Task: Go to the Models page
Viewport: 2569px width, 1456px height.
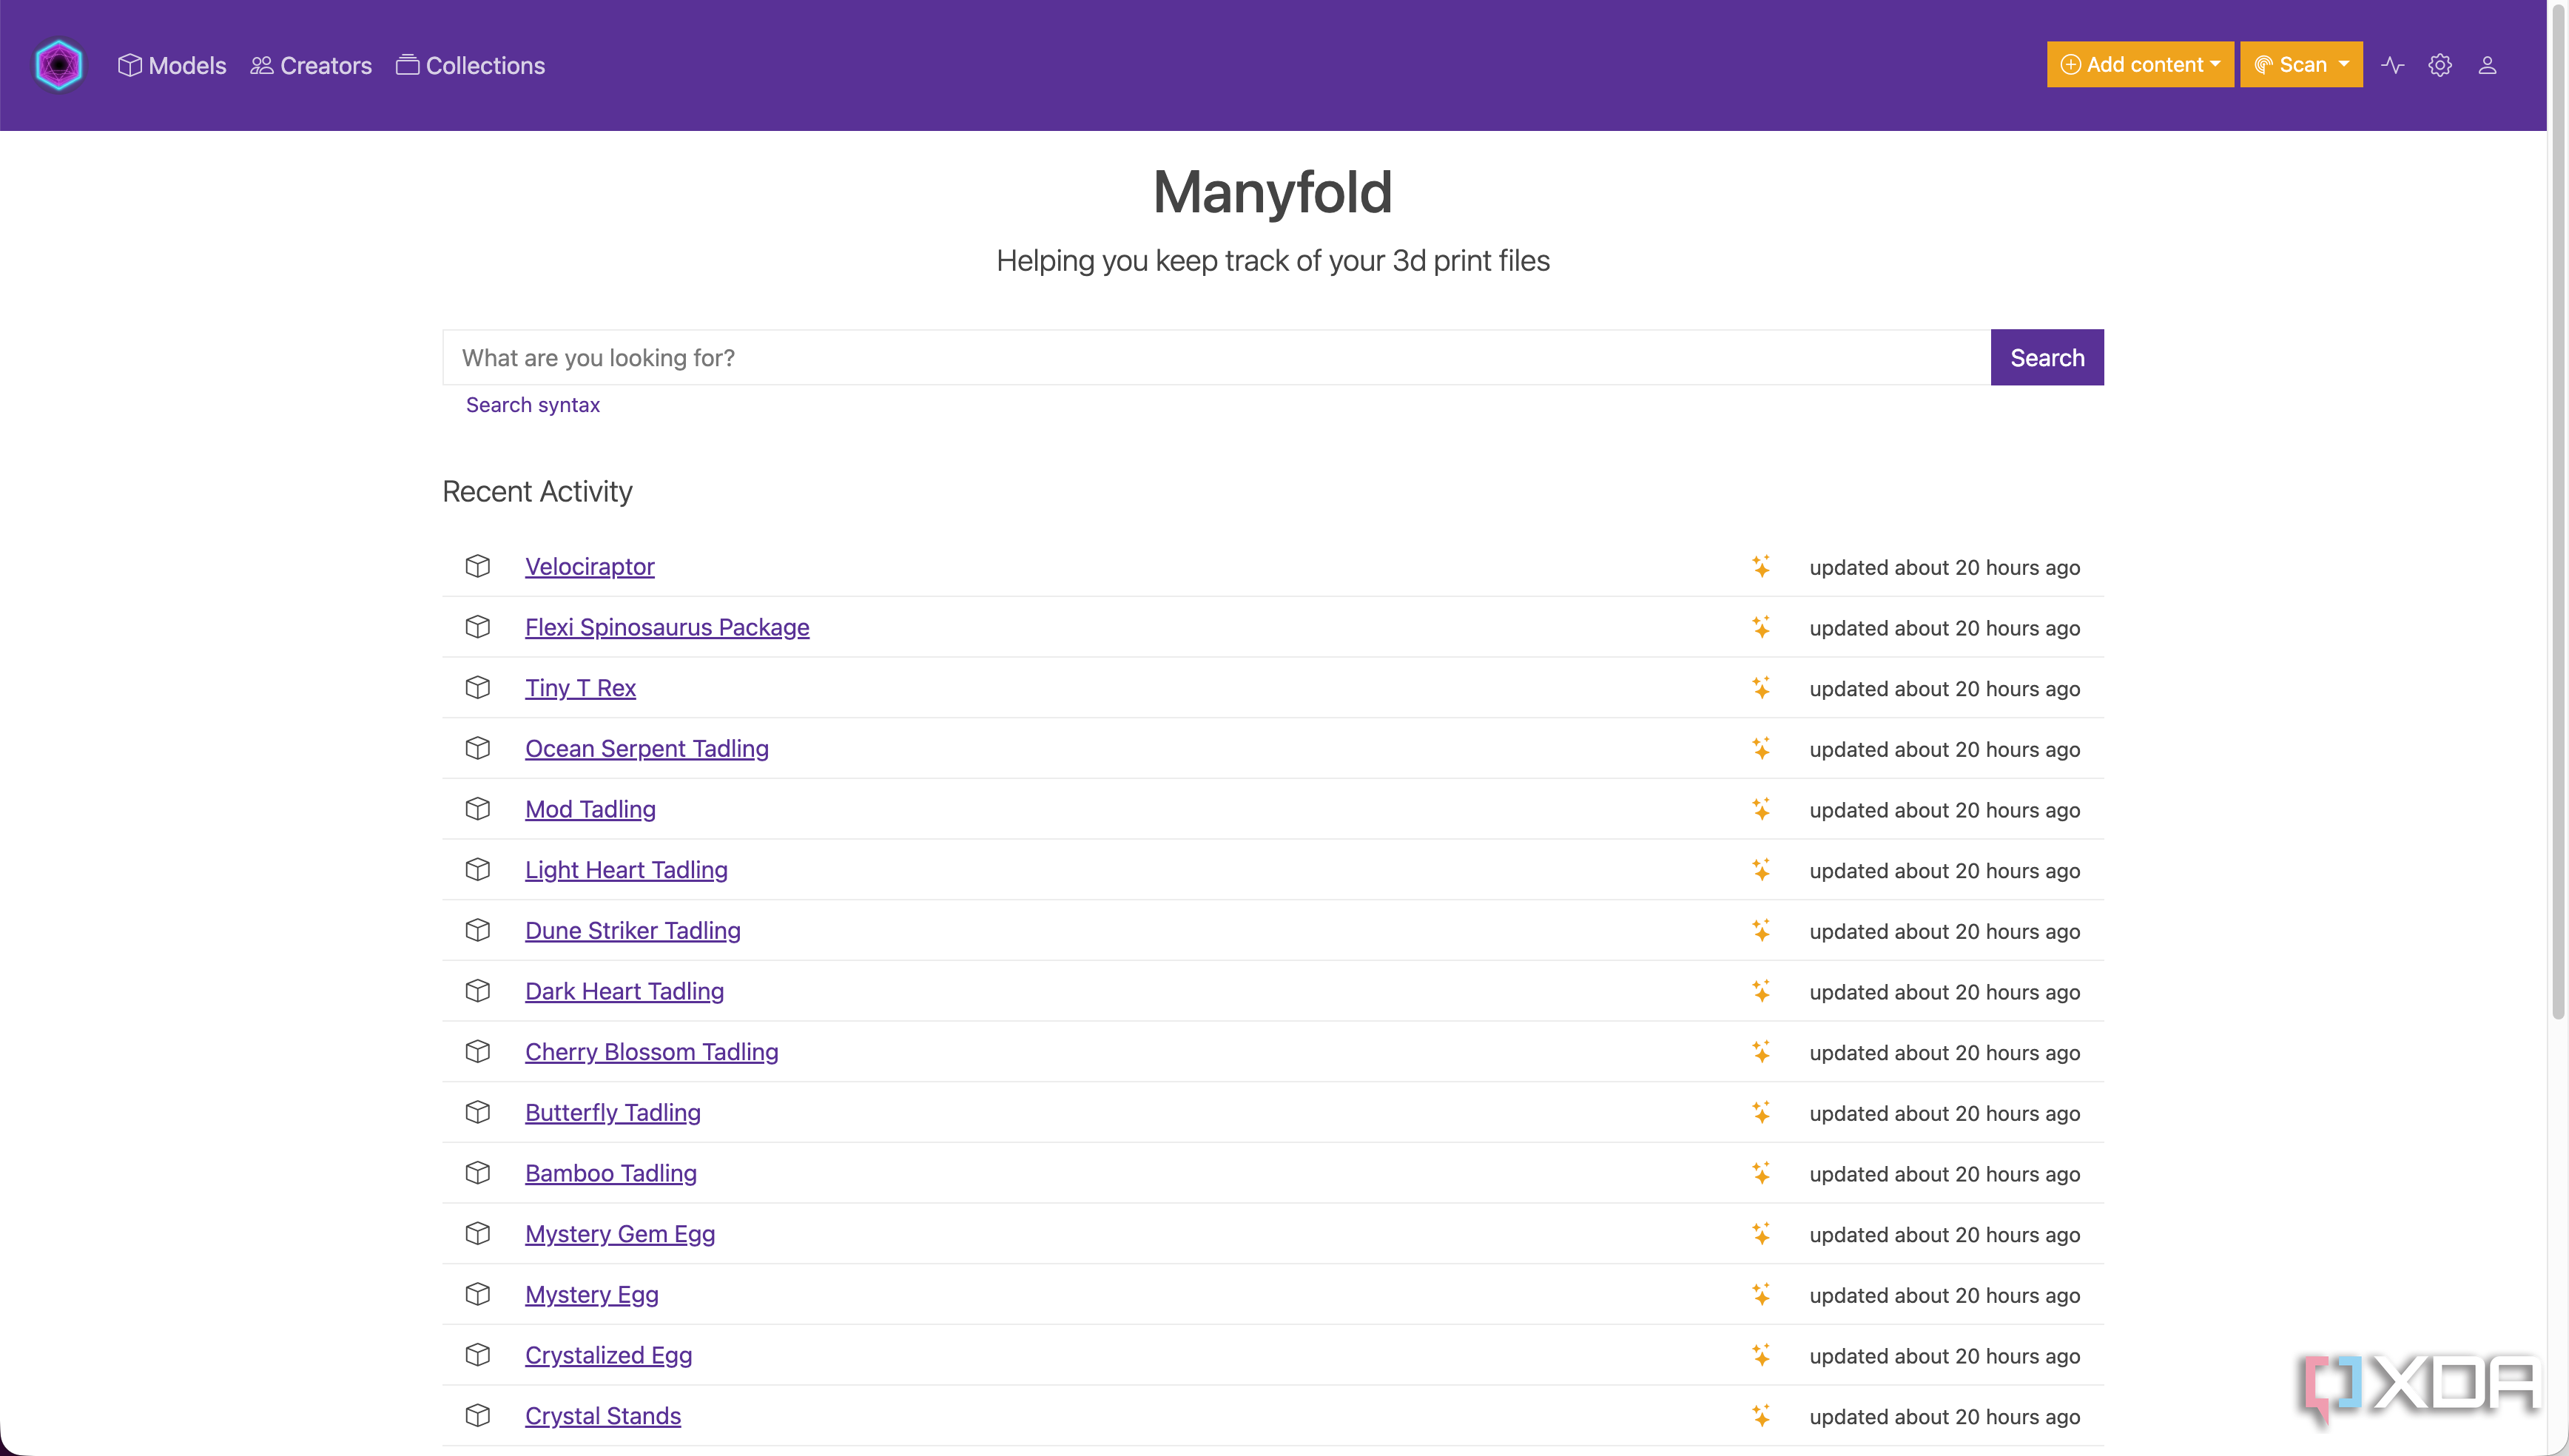Action: (x=172, y=65)
